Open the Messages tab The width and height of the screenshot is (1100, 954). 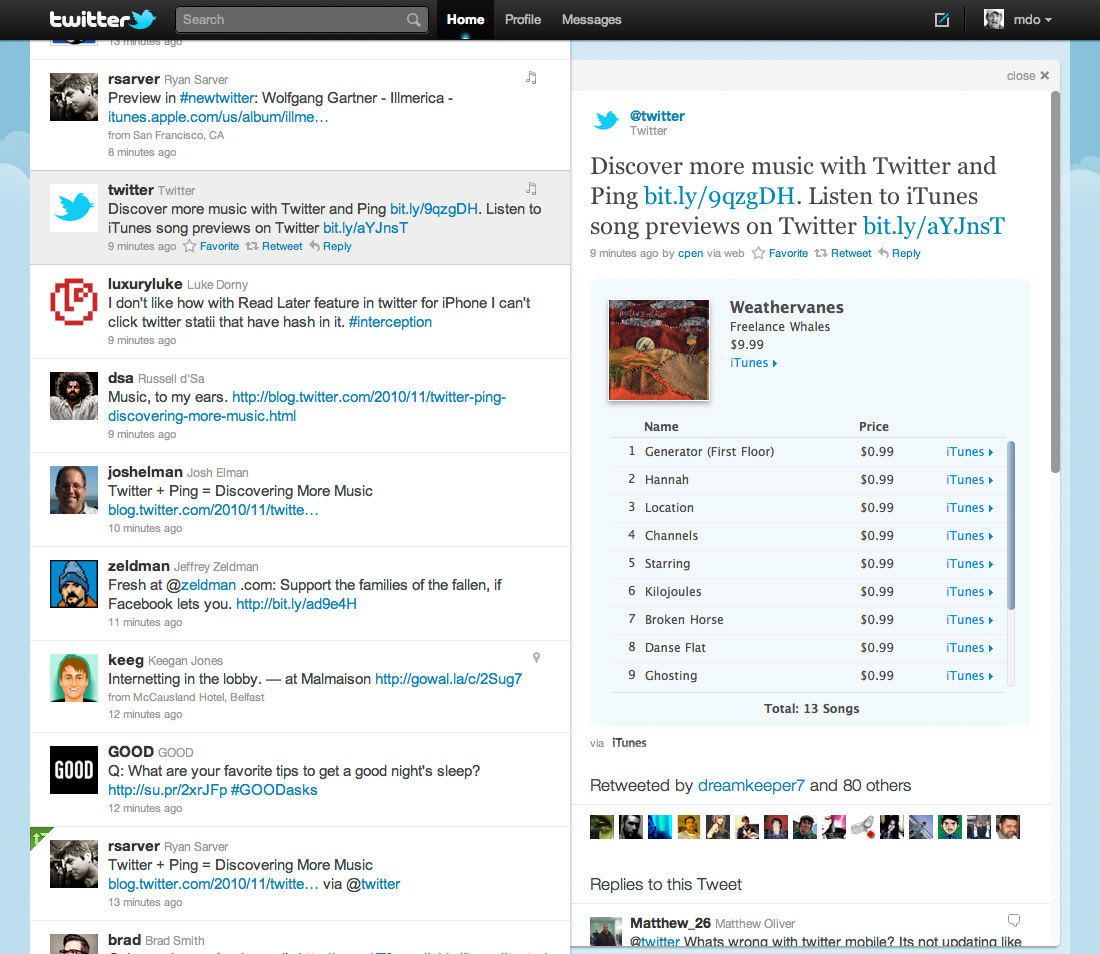point(590,19)
